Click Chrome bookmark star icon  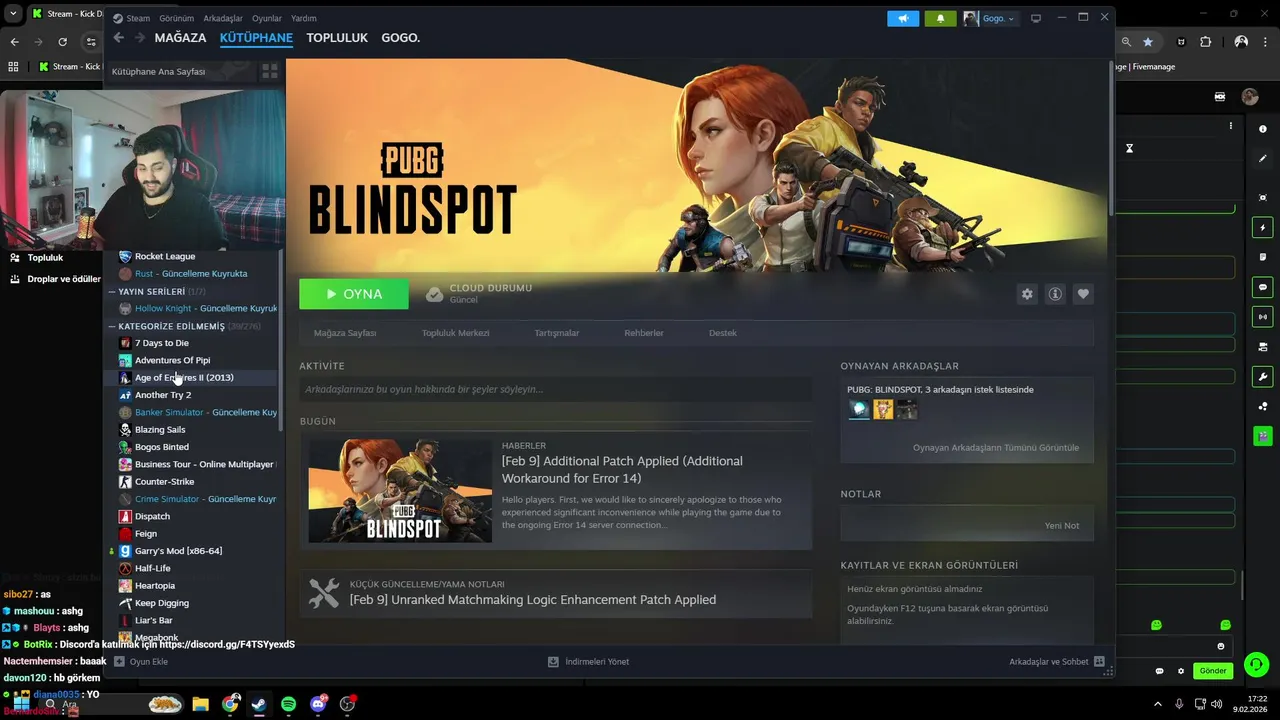pos(1148,42)
